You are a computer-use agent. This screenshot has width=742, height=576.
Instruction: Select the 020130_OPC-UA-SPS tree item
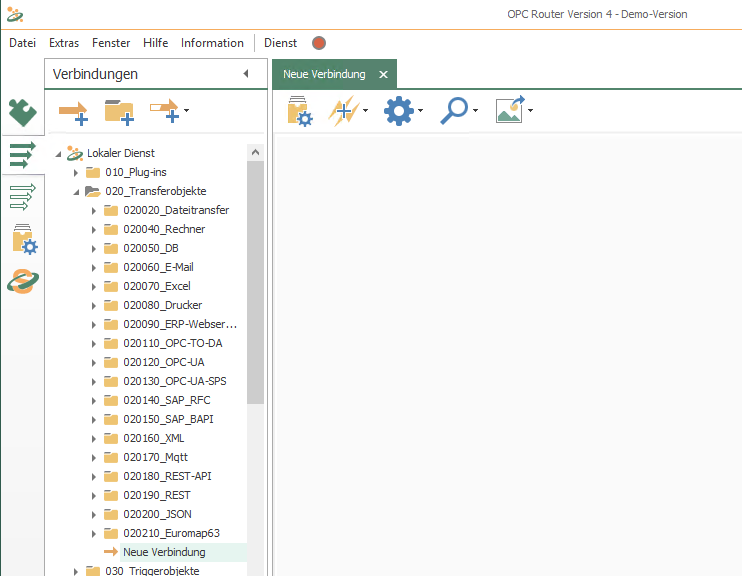175,381
